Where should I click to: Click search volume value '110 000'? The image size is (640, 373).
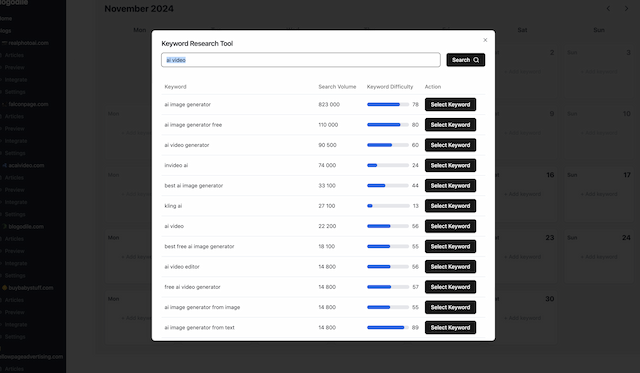pos(328,125)
